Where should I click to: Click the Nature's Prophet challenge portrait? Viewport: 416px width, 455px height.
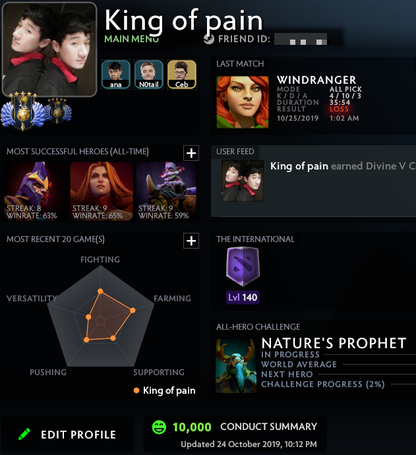236,366
